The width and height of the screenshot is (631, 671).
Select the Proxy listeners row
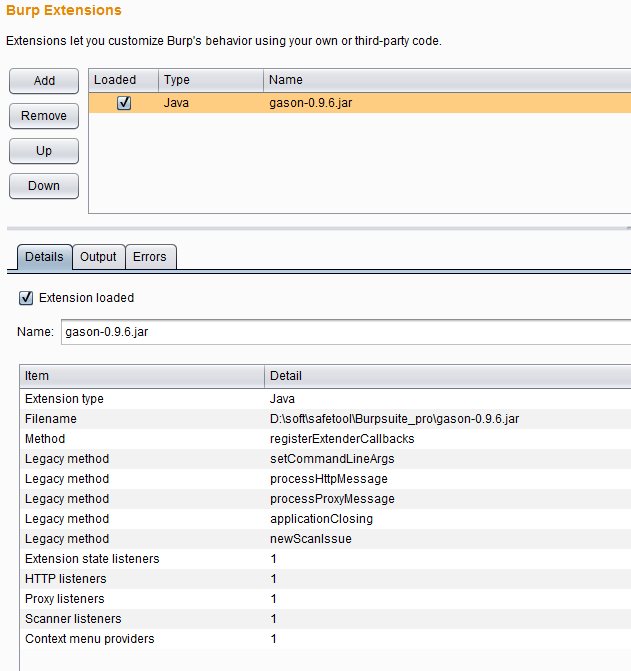pyautogui.click(x=326, y=599)
